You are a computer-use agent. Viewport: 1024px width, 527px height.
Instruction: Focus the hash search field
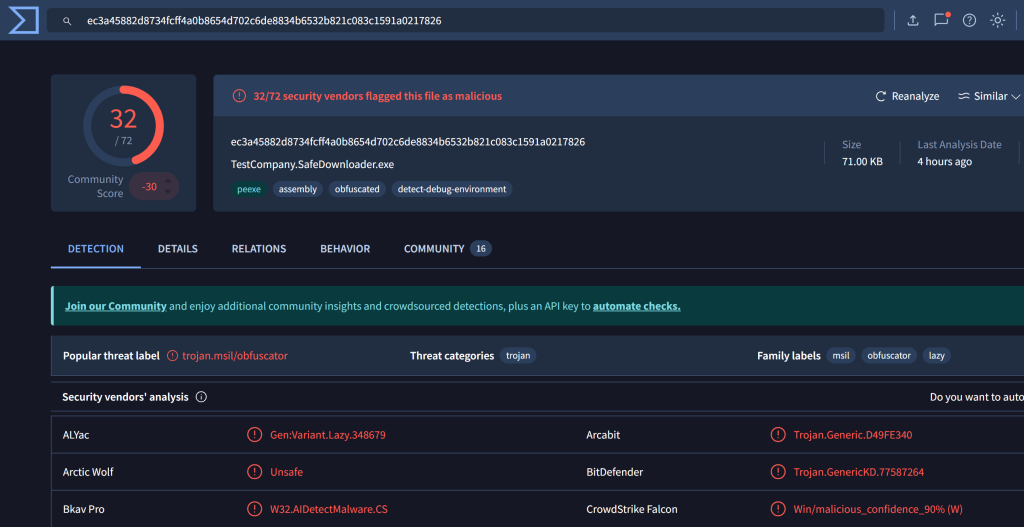(x=465, y=21)
